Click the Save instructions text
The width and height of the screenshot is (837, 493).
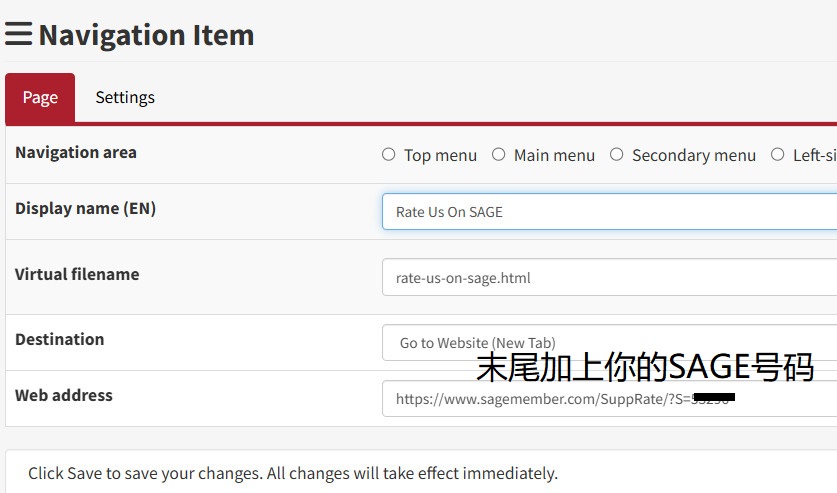tap(293, 474)
